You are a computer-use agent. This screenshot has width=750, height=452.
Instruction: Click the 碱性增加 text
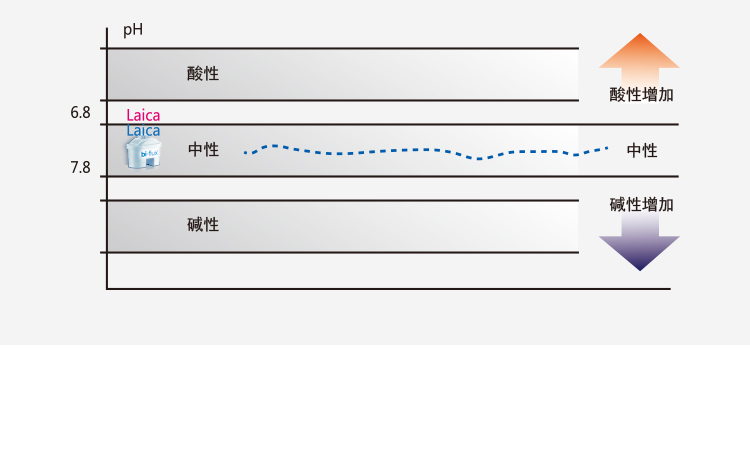pos(642,205)
